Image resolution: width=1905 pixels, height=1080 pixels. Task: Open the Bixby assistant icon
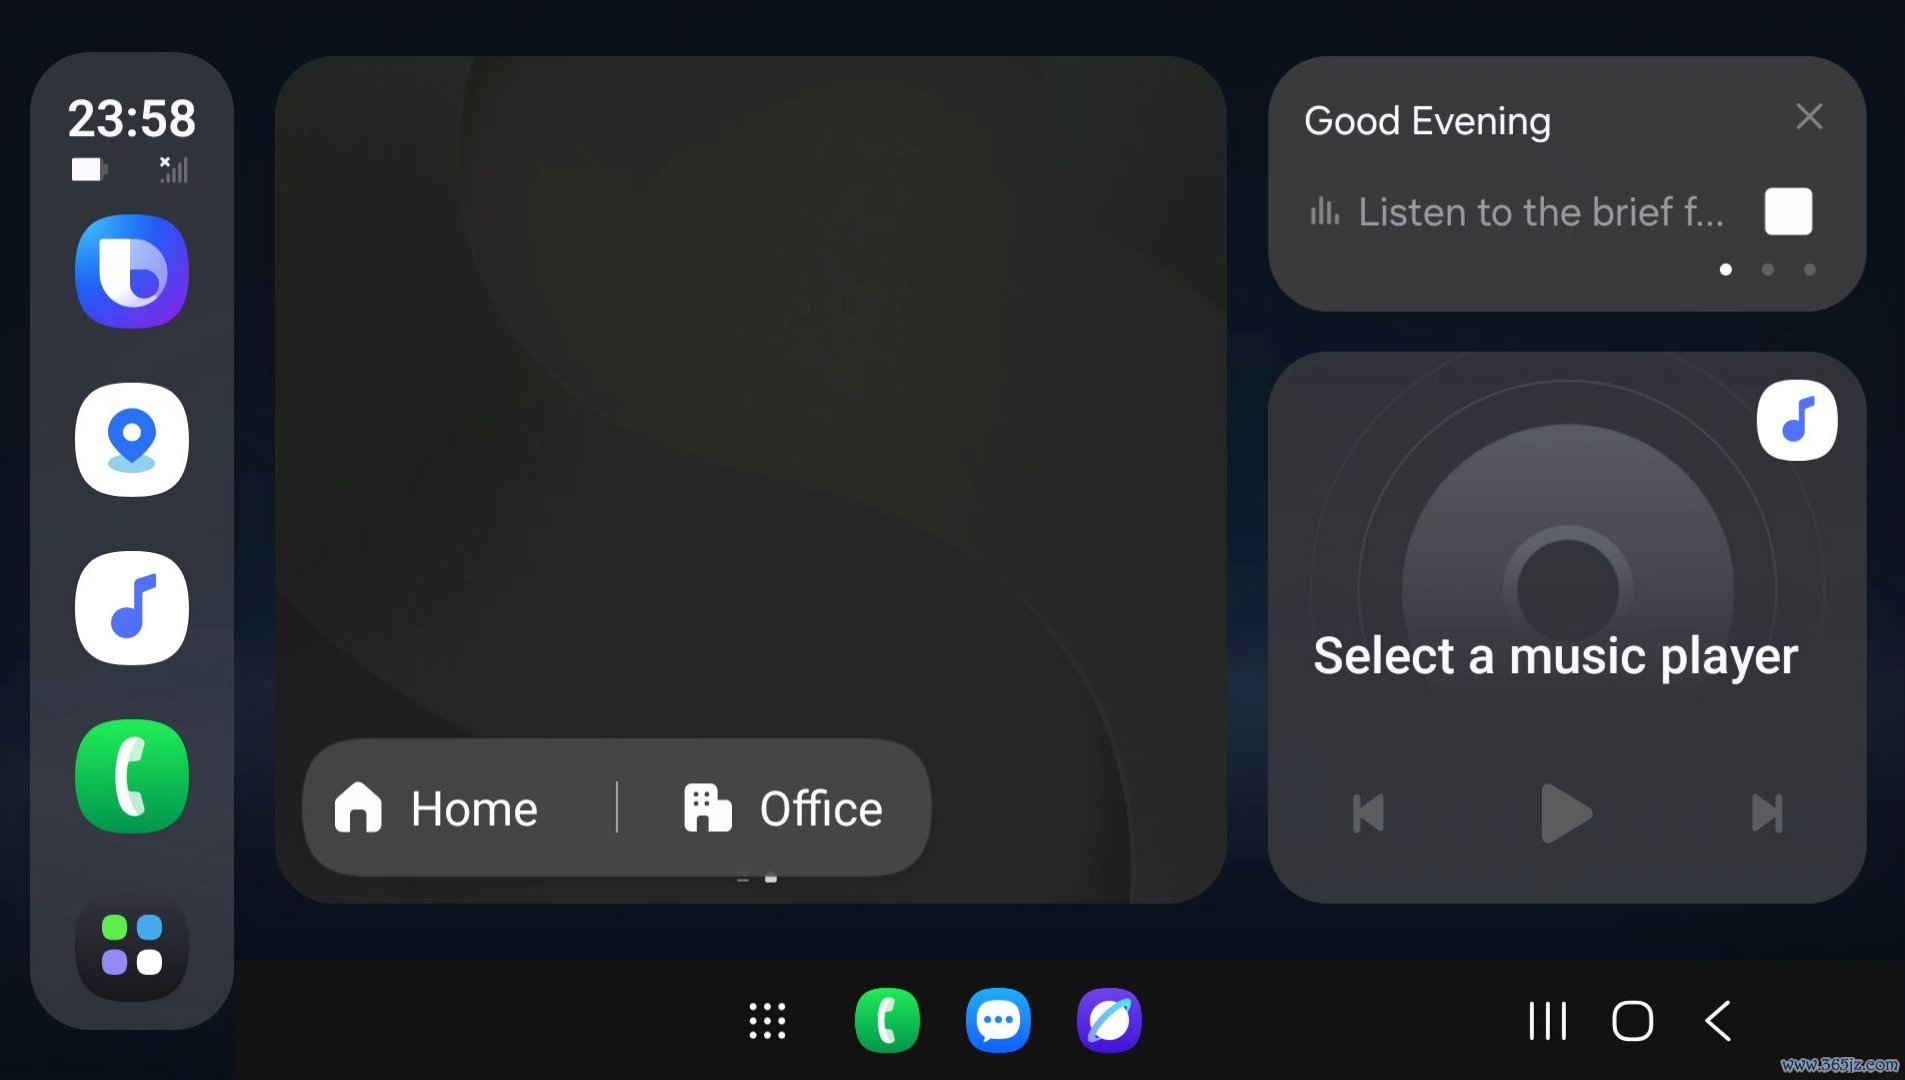click(x=132, y=271)
